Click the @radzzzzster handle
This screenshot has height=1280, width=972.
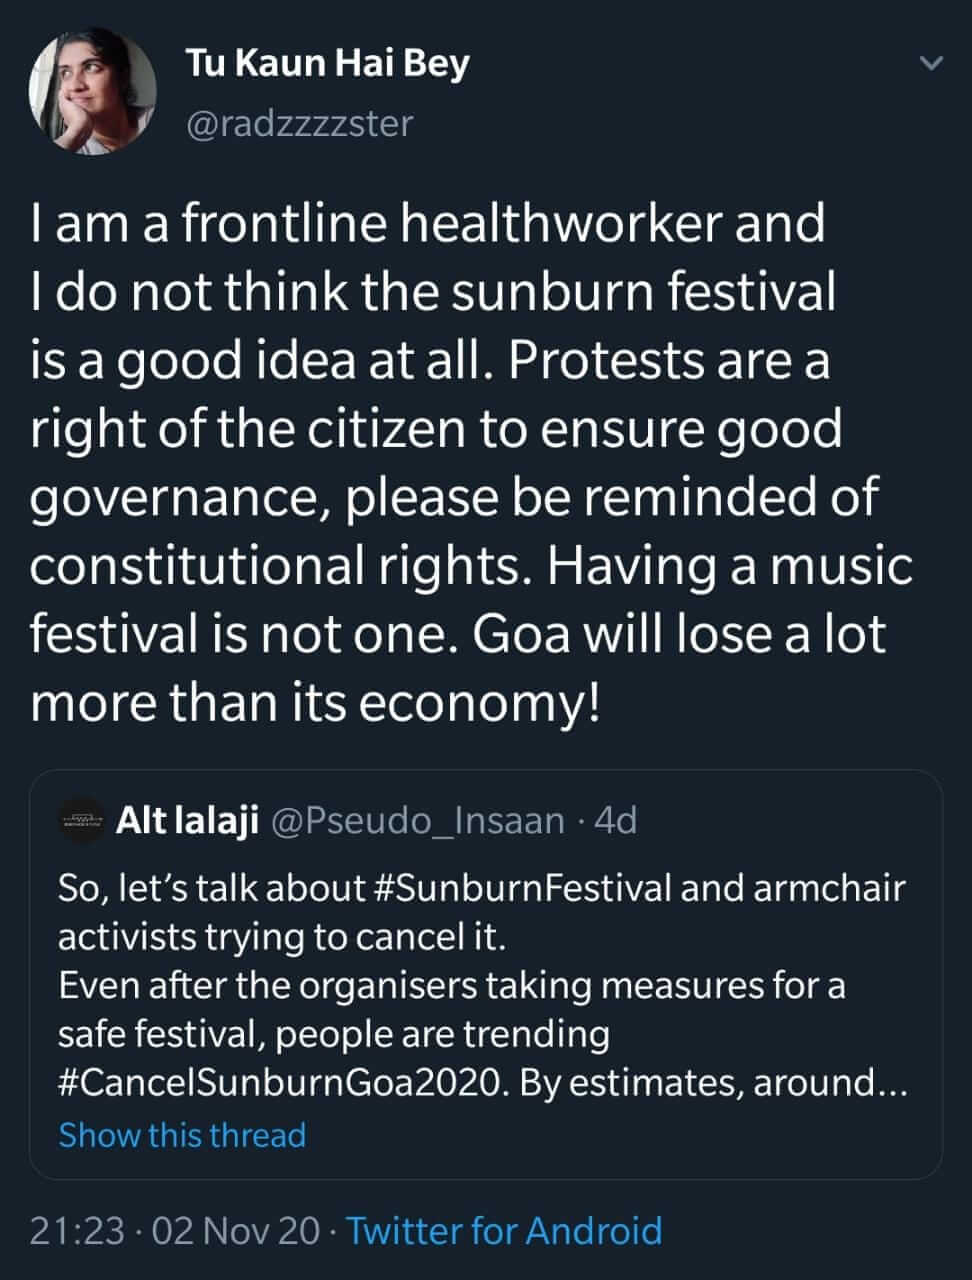coord(299,124)
